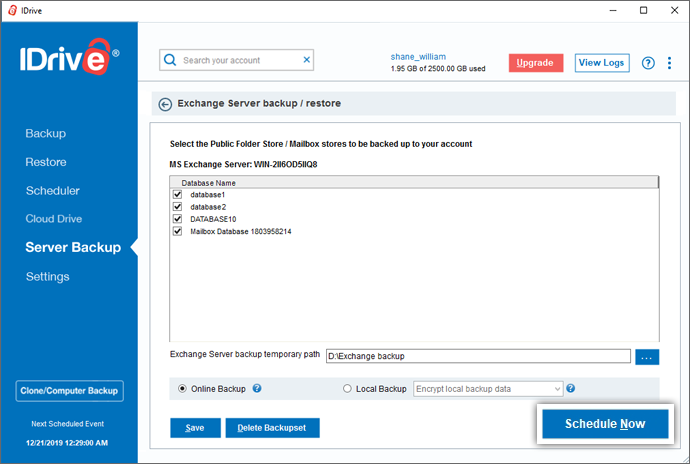Click the Search your account field
The height and width of the screenshot is (464, 690).
coord(237,60)
